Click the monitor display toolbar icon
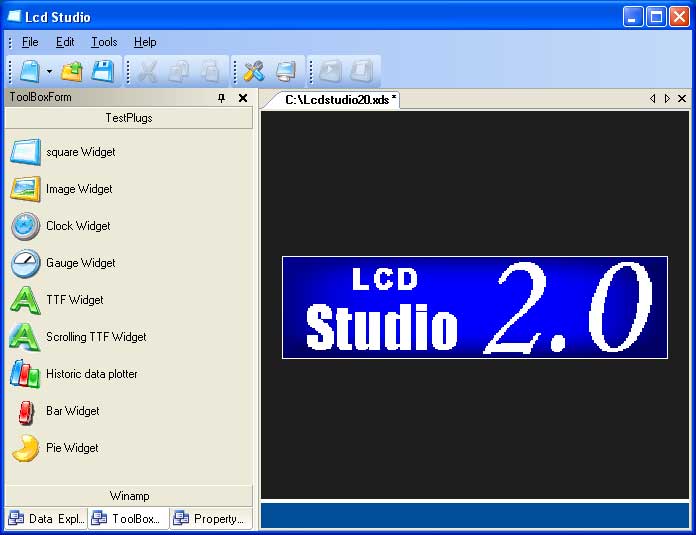This screenshot has width=696, height=535. [x=285, y=71]
